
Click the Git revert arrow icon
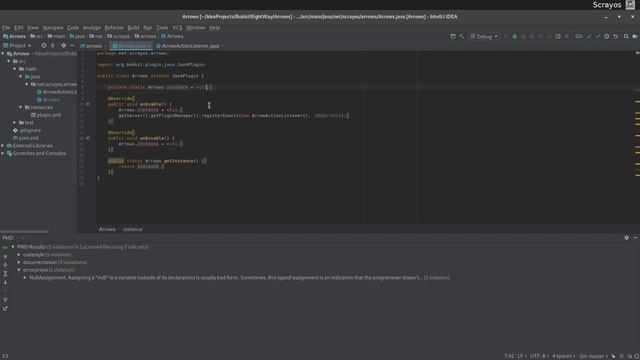coord(616,36)
